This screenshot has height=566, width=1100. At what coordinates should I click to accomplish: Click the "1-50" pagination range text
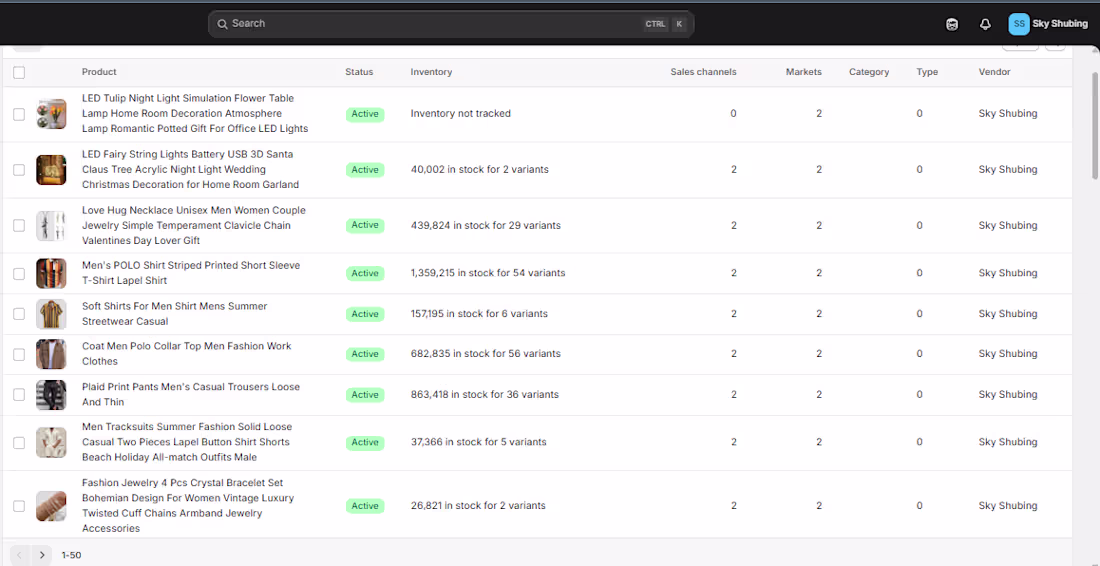72,555
